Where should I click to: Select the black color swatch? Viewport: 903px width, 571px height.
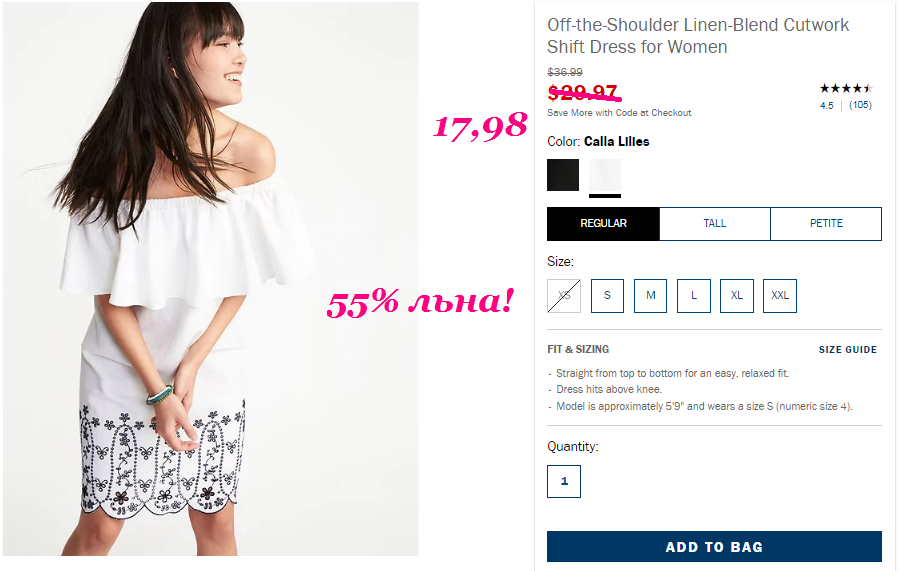tap(563, 175)
